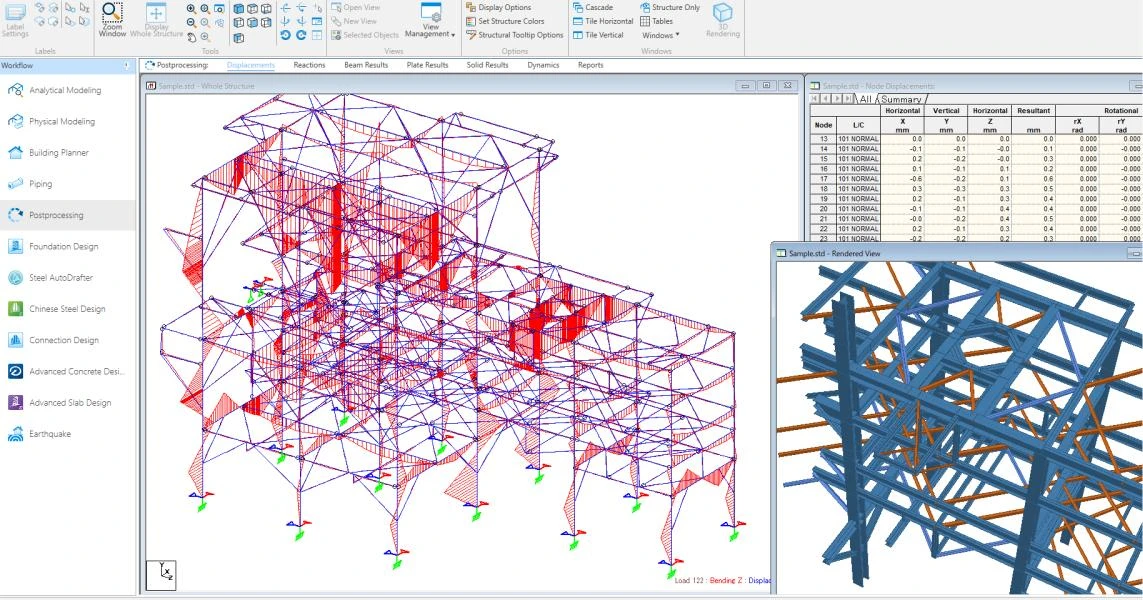Screen dimensions: 1143x600
Task: Open the Beam Results tab
Action: [366, 65]
